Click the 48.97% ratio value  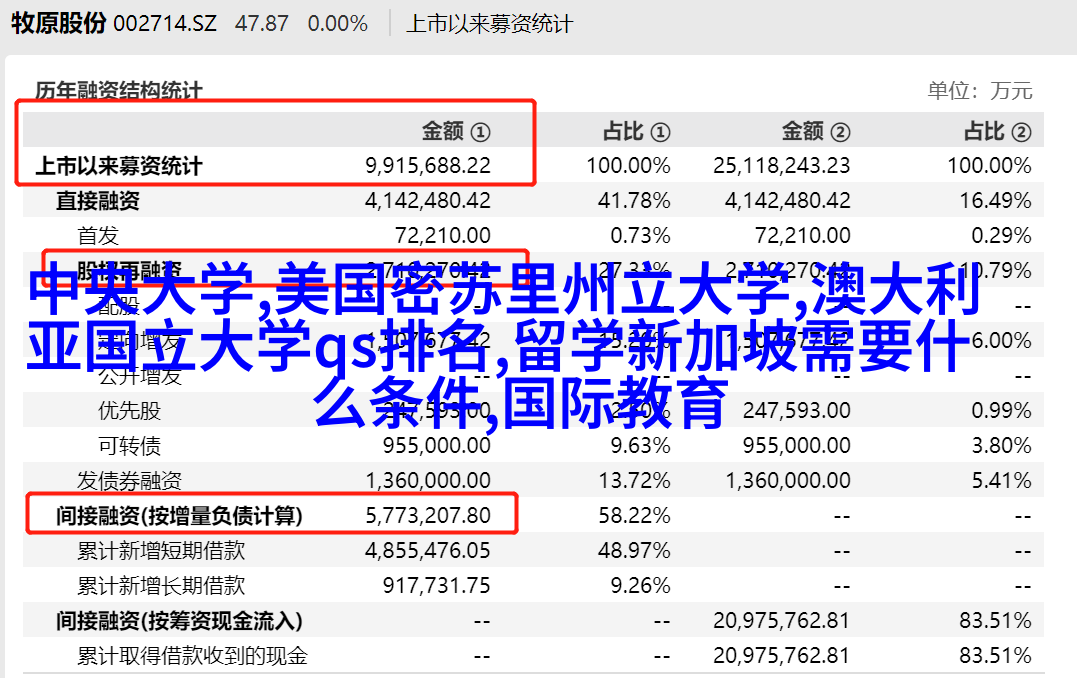tap(634, 551)
